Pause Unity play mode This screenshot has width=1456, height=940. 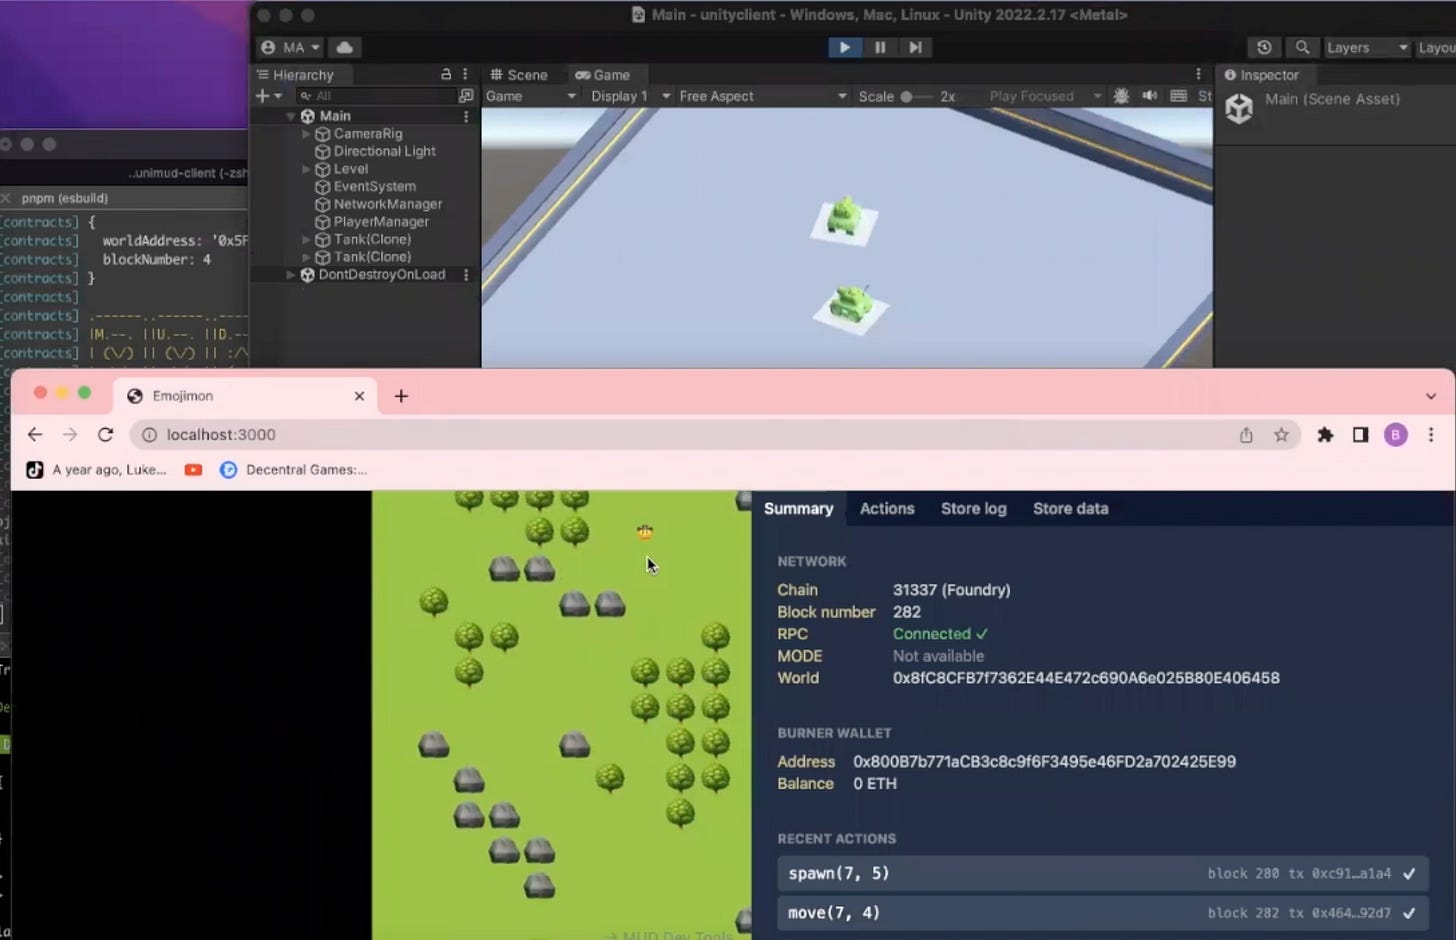point(880,47)
